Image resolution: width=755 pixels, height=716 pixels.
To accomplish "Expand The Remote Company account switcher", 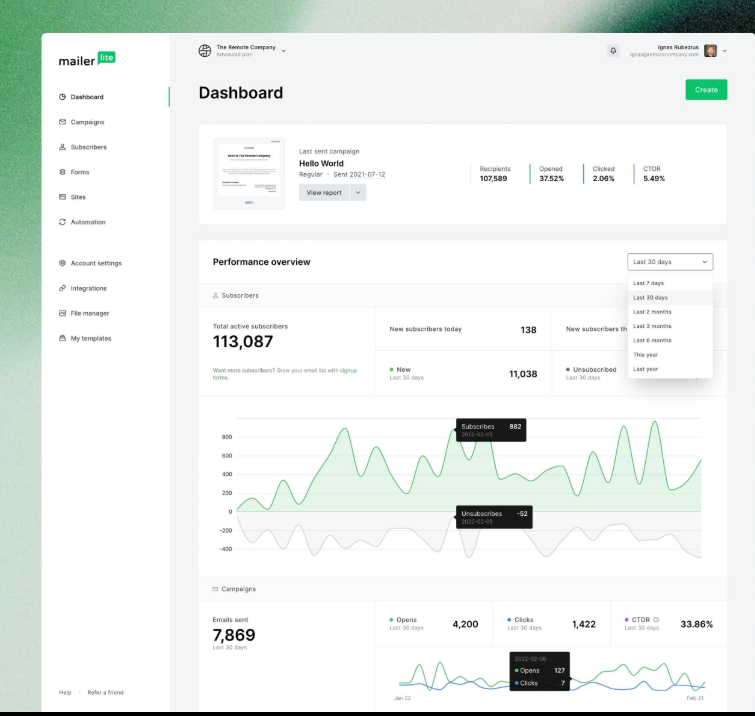I will [284, 50].
